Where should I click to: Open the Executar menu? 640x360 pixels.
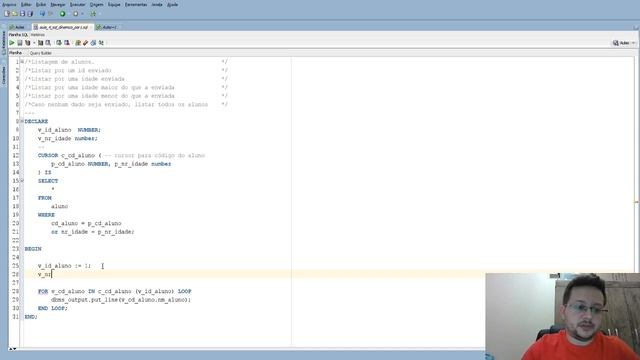tap(78, 4)
